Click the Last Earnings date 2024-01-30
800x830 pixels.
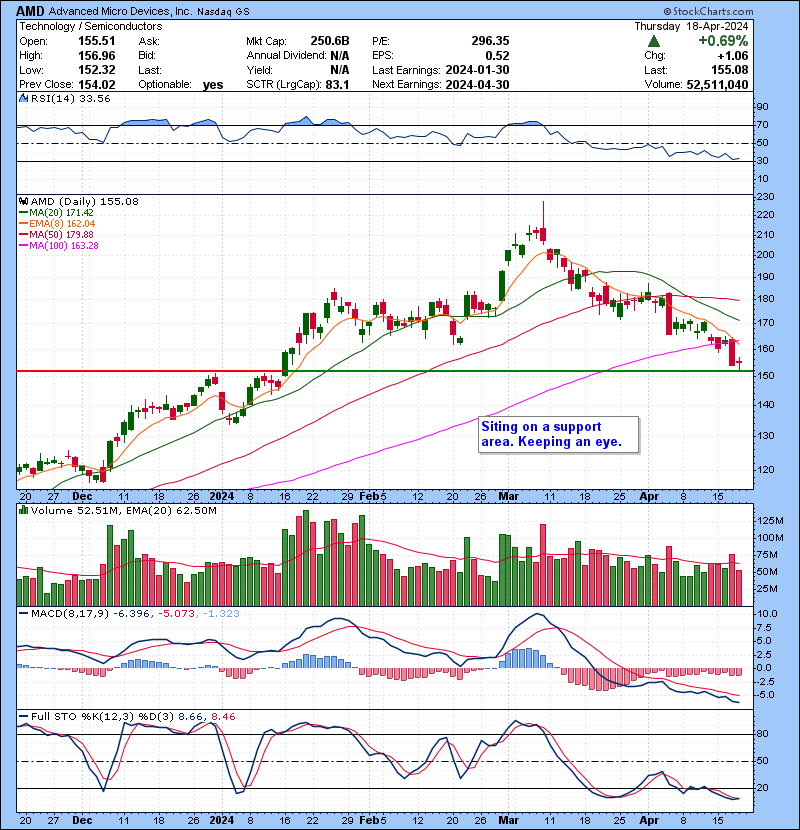pyautogui.click(x=478, y=70)
